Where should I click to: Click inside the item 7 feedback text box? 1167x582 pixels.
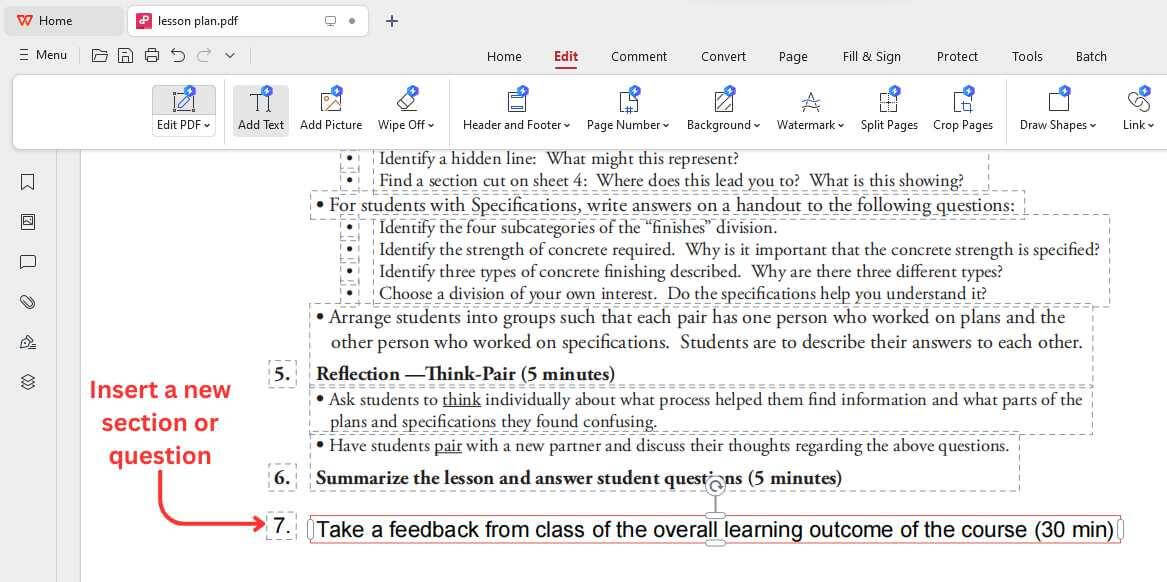click(x=715, y=530)
